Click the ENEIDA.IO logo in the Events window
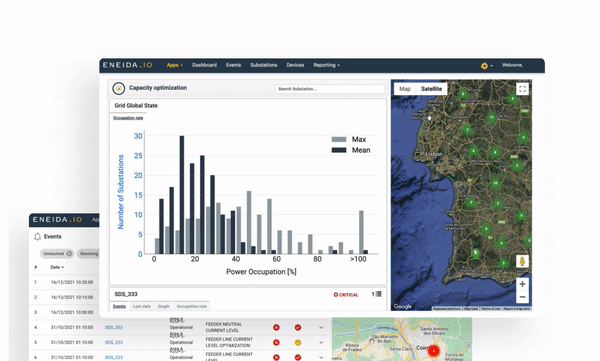 point(57,219)
